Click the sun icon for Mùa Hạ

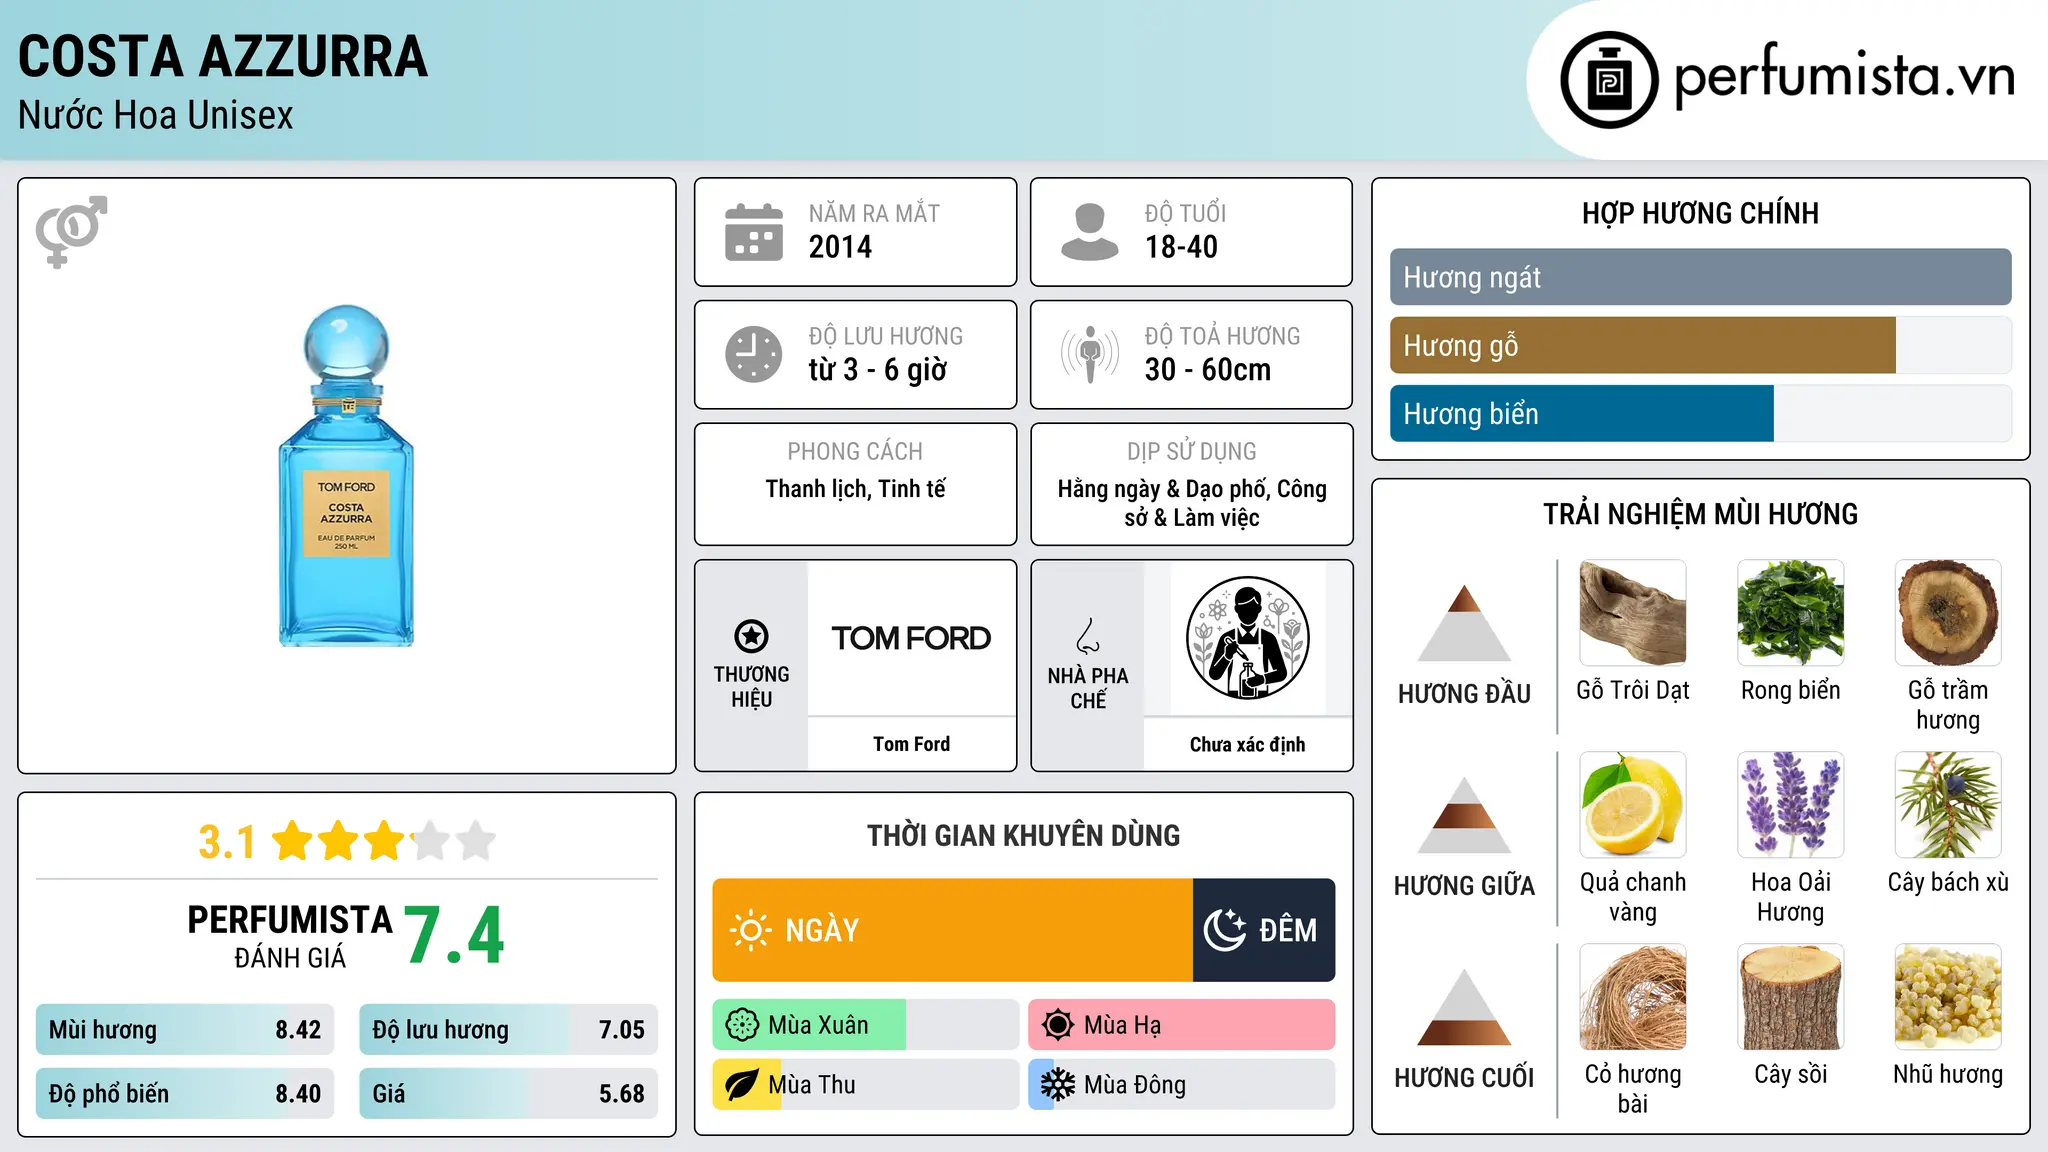[1058, 1025]
